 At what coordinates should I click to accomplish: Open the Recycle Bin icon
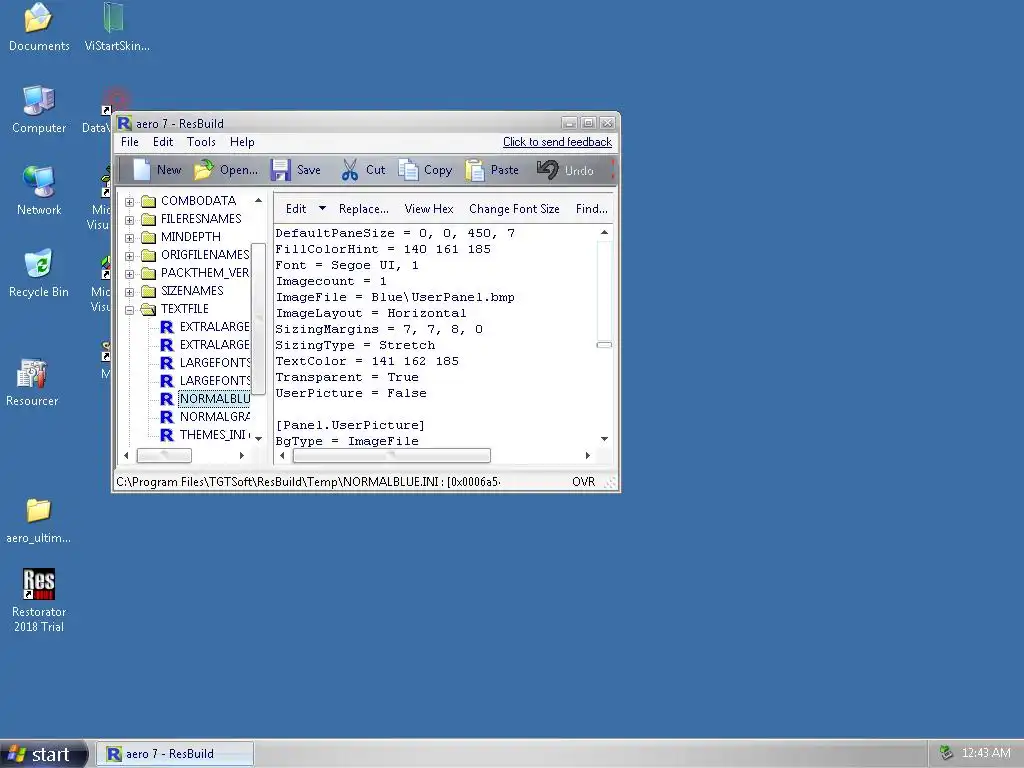tap(39, 264)
